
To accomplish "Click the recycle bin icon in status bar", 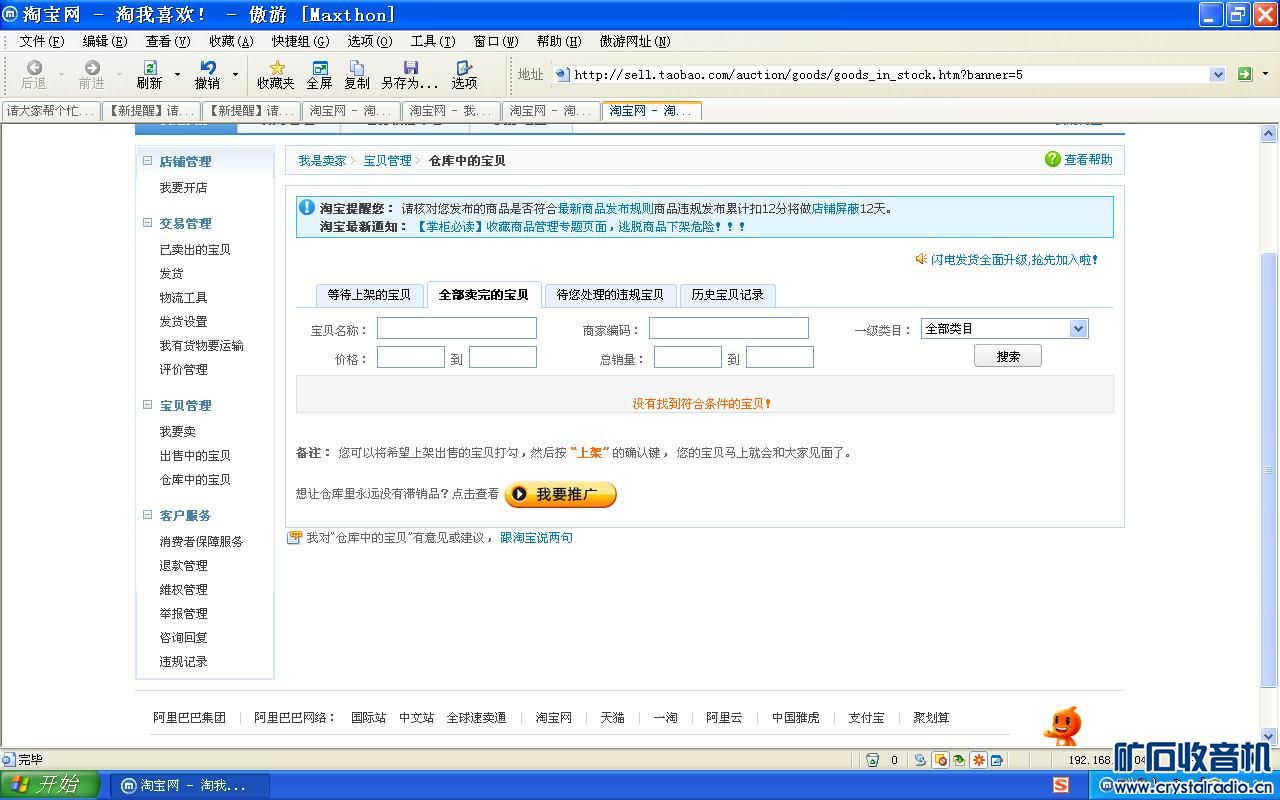I will [x=872, y=760].
